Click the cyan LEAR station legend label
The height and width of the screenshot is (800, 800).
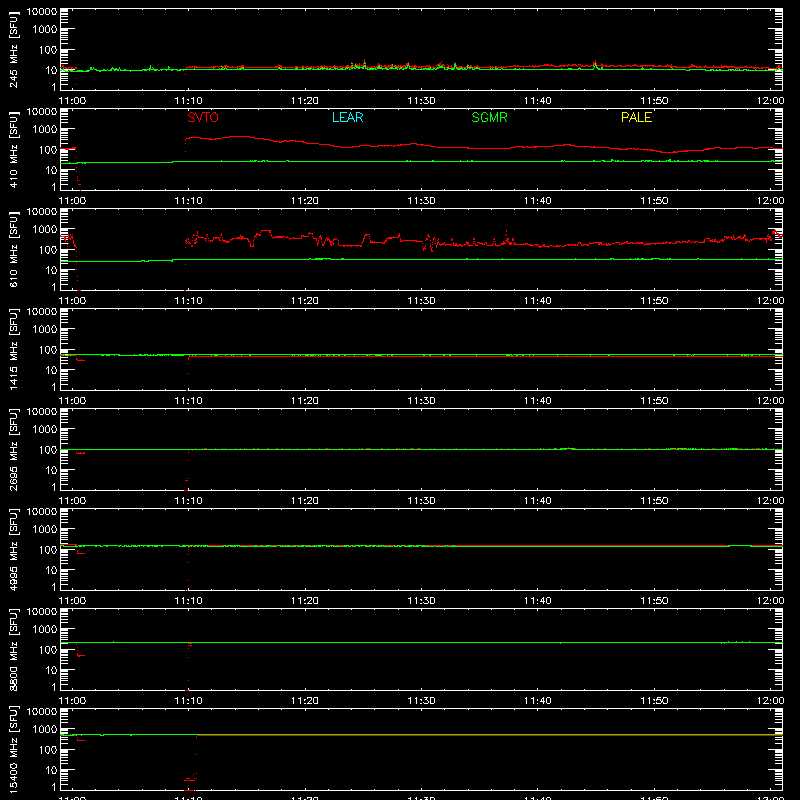tap(347, 117)
